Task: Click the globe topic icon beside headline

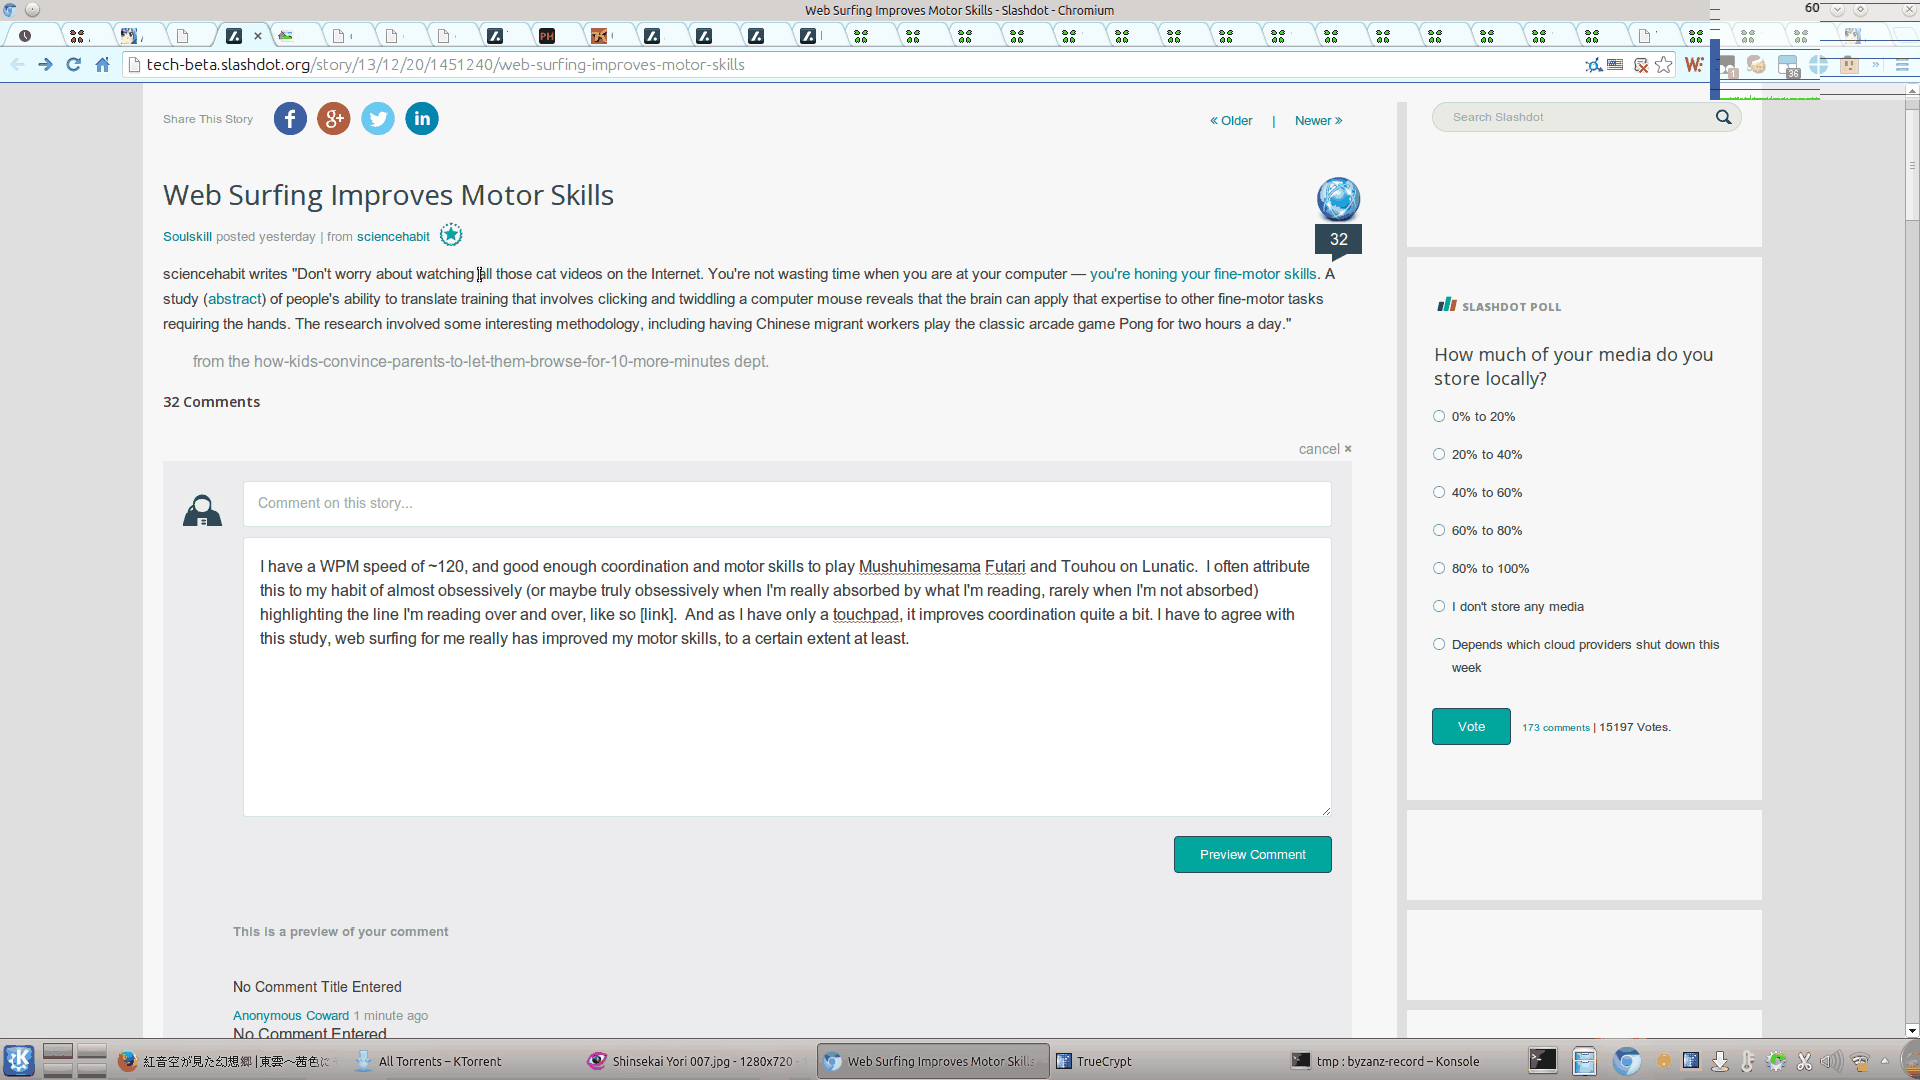Action: pos(1338,199)
